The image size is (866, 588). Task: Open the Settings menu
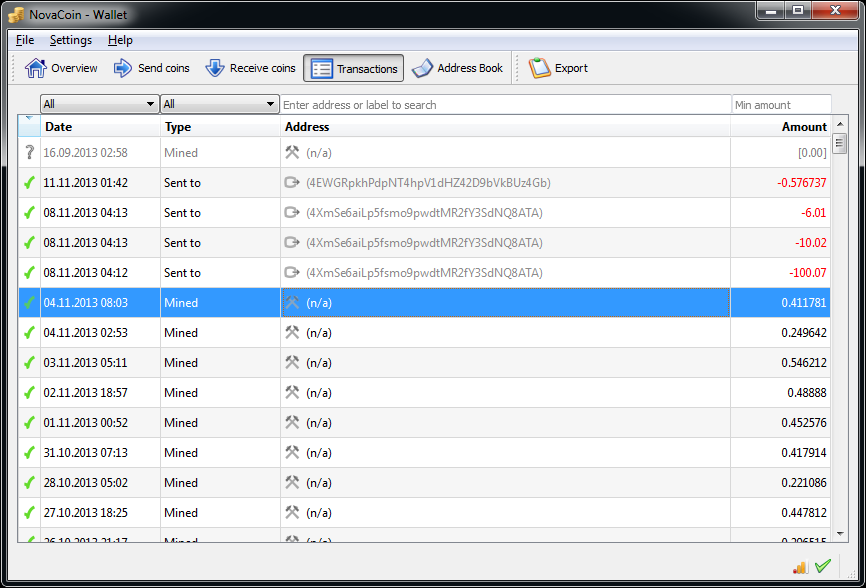tap(69, 40)
